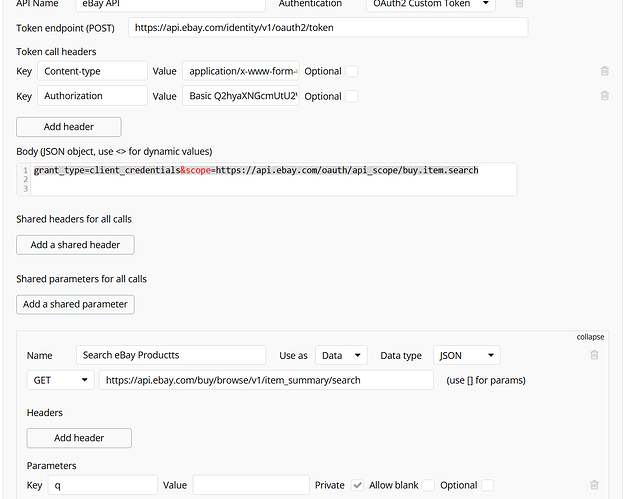Screen dimensions: 627x499
Task: Edit the item_summary/search URL field
Action: click(x=266, y=380)
